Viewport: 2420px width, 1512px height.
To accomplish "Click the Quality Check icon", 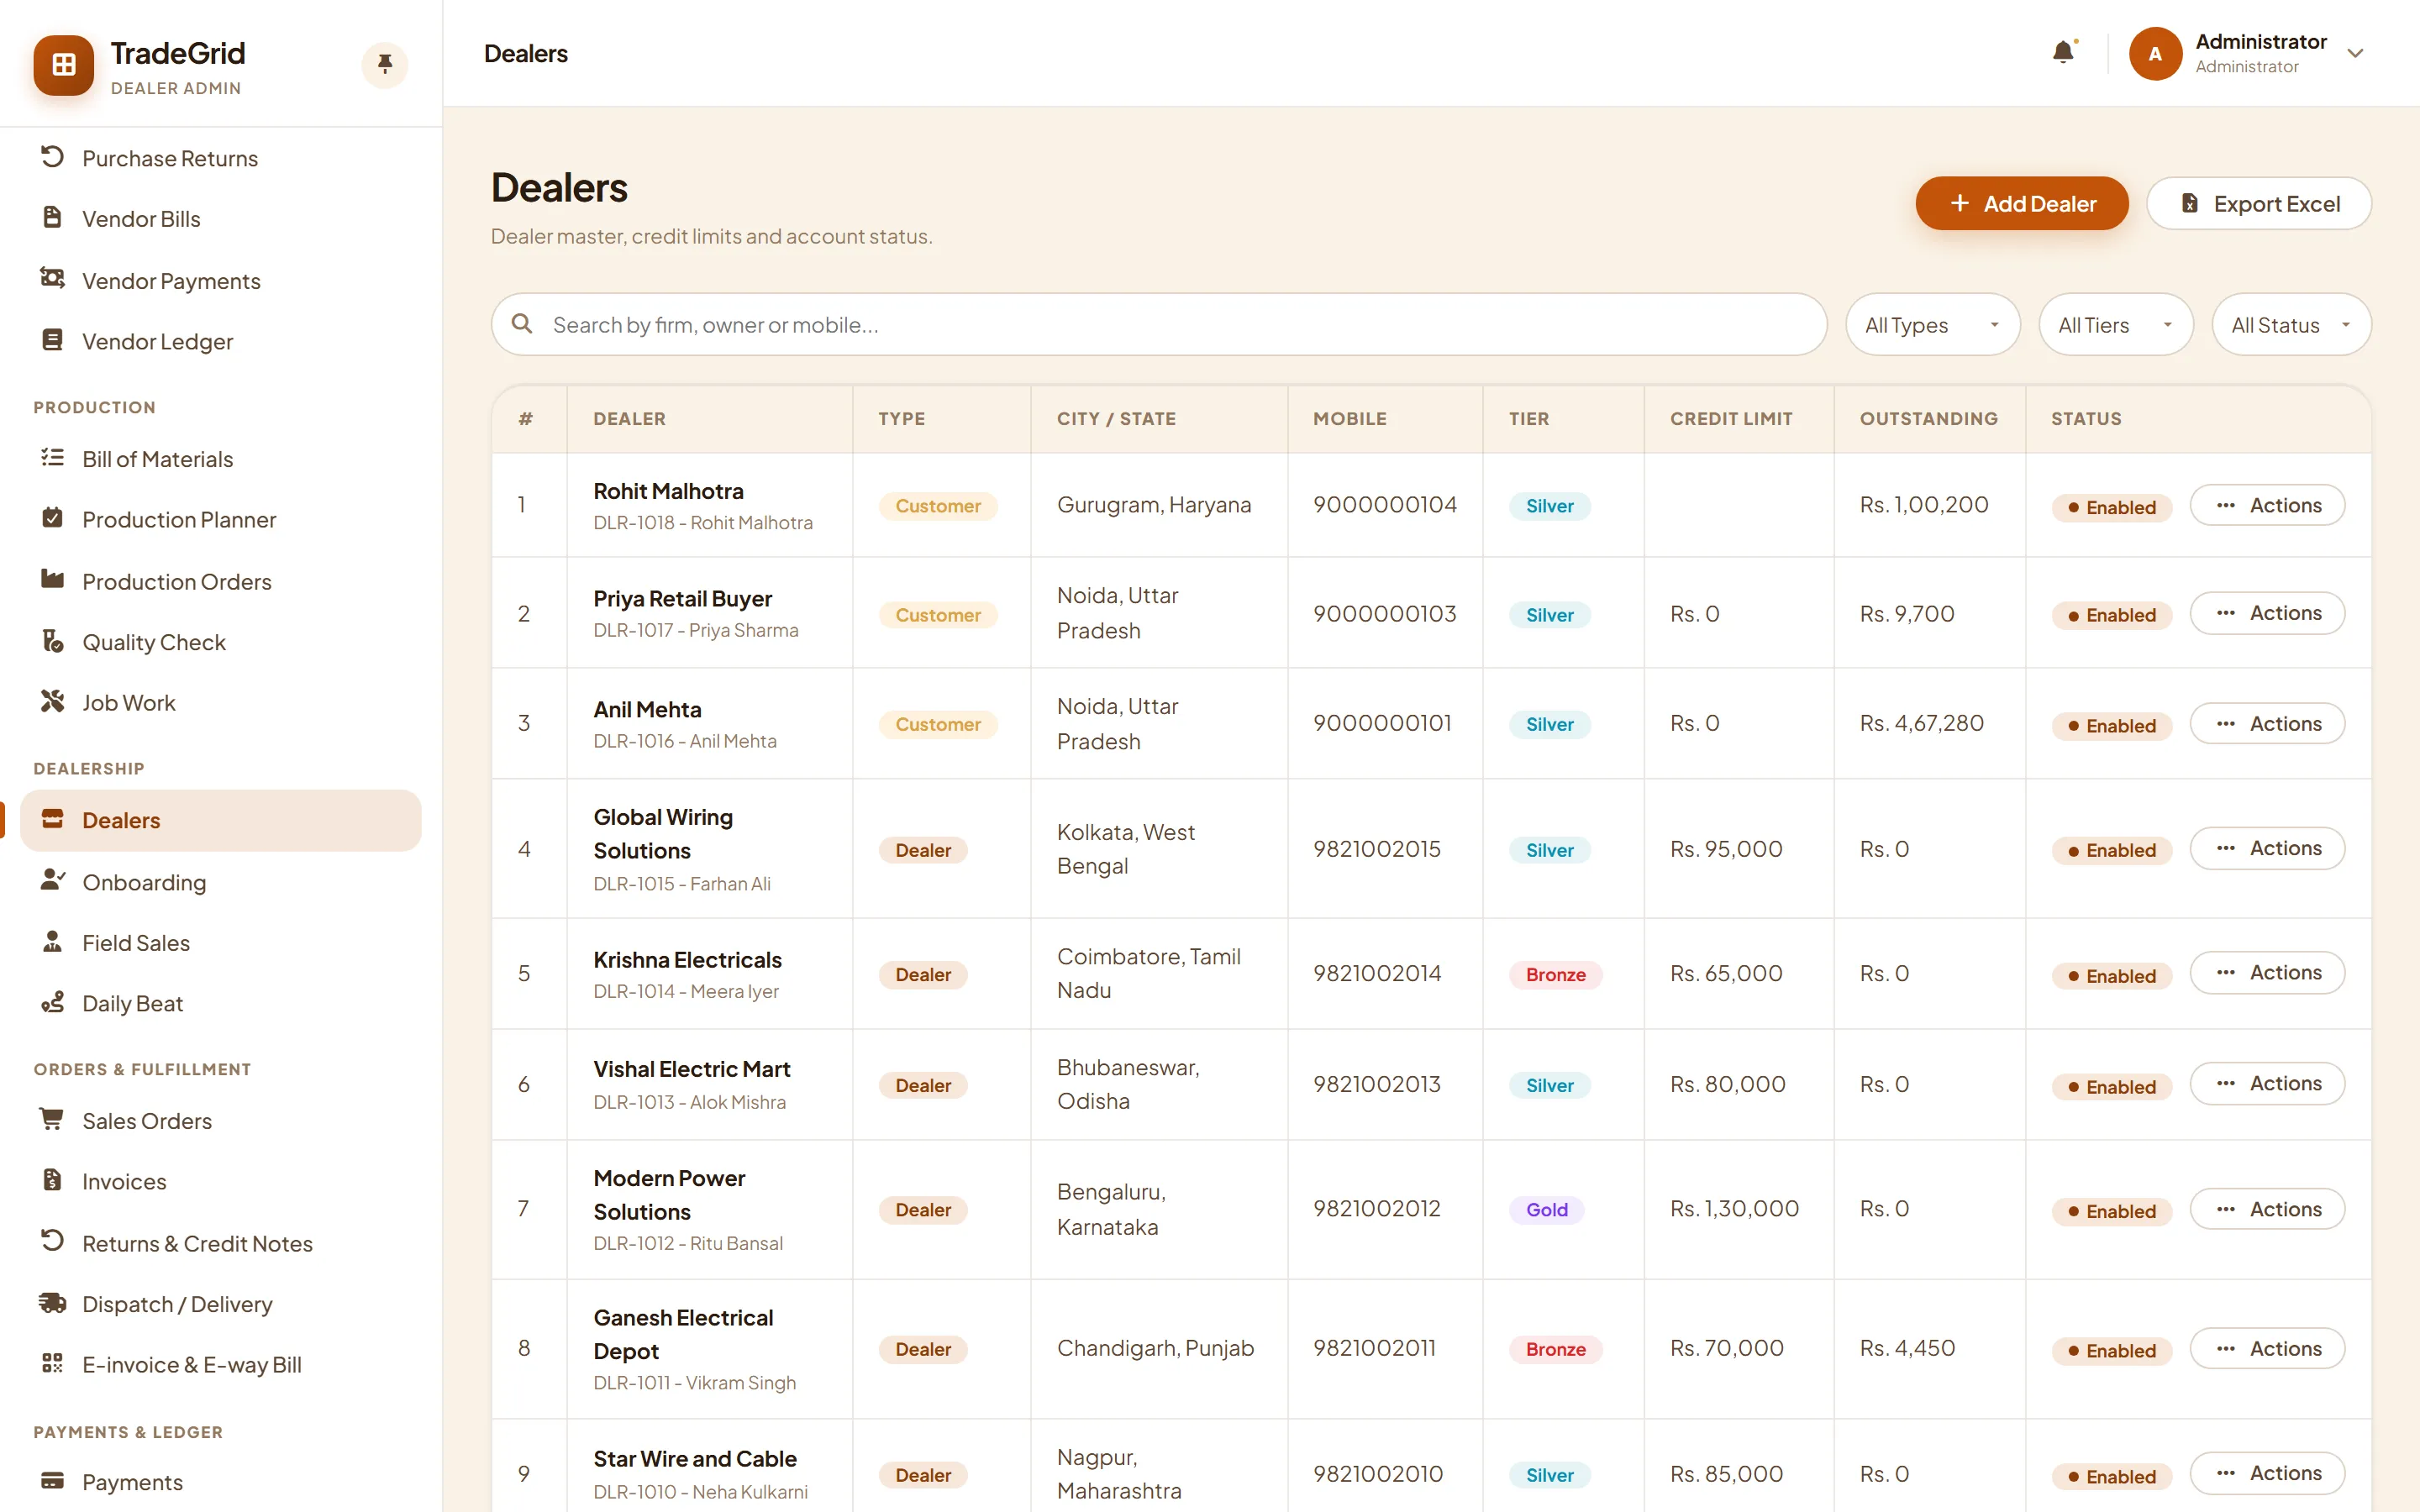I will tap(52, 641).
